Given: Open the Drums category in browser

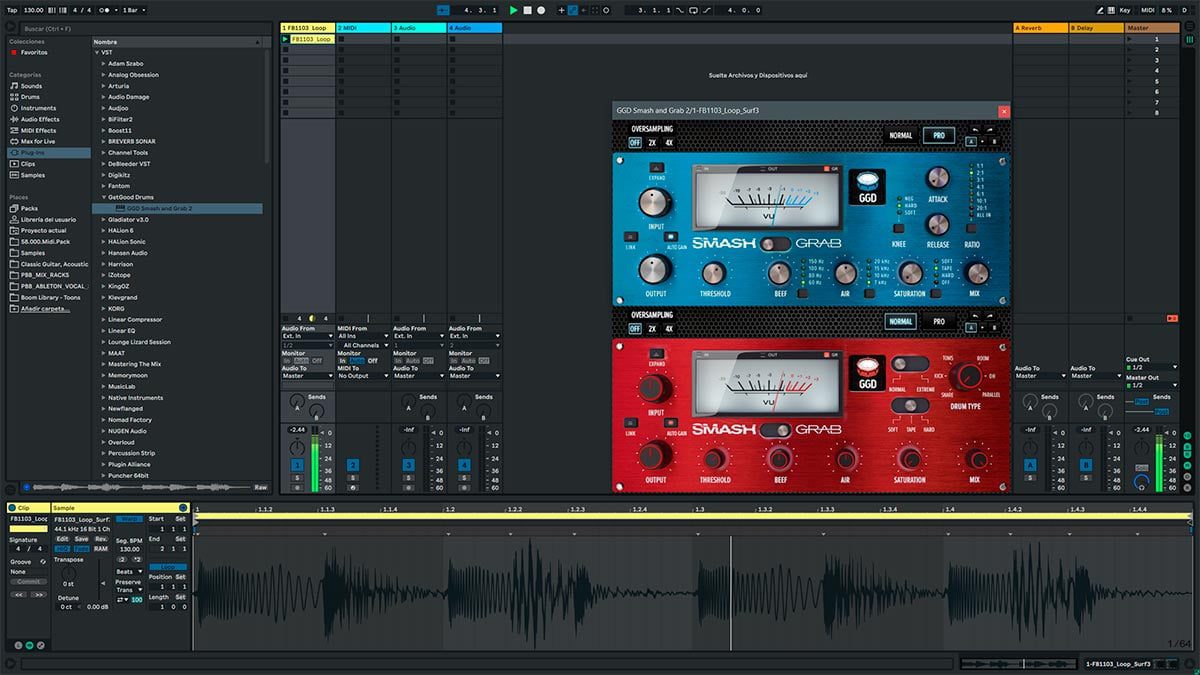Looking at the screenshot, I should [30, 97].
